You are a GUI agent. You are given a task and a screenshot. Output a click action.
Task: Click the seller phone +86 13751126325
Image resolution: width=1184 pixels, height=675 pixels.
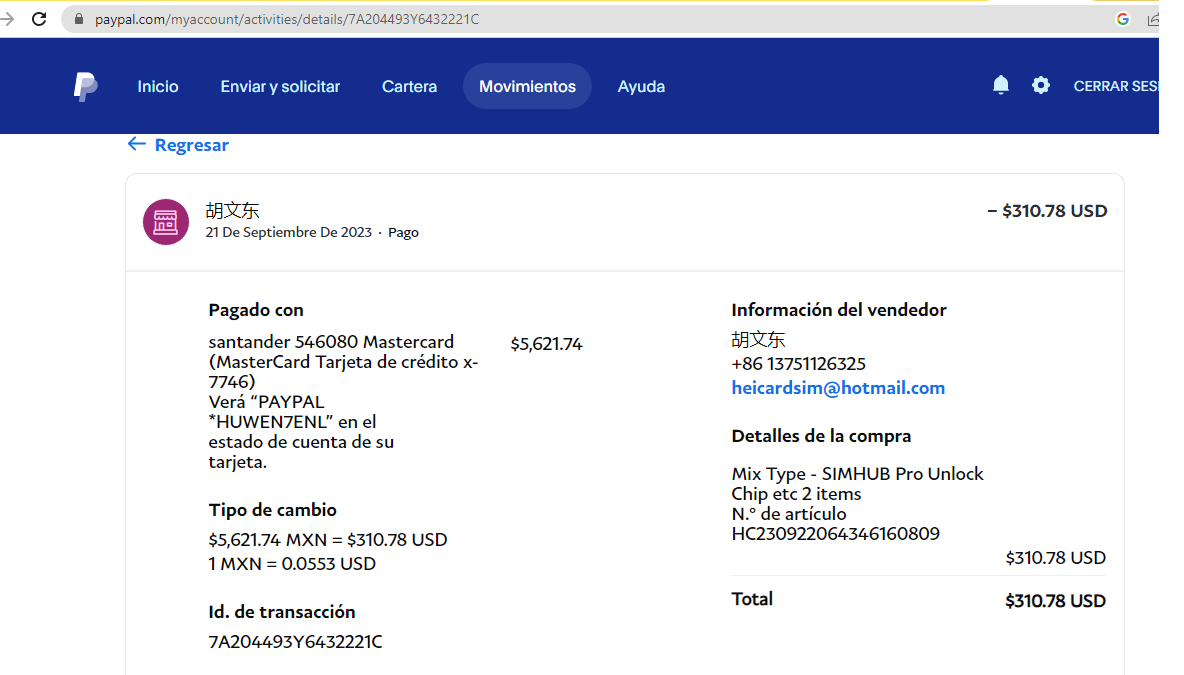click(x=798, y=364)
